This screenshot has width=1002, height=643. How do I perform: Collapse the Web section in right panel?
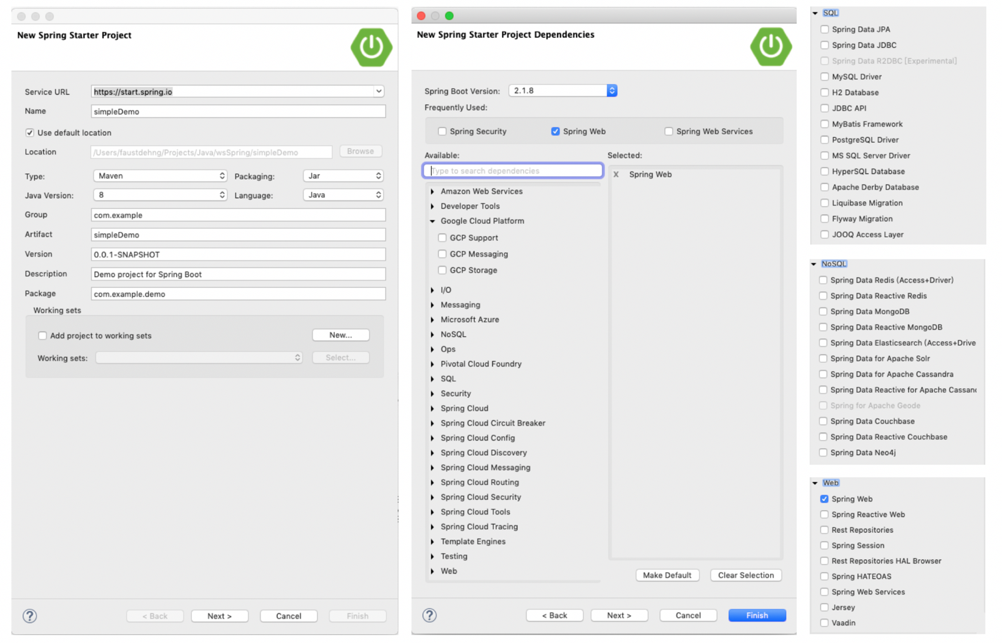(x=815, y=483)
